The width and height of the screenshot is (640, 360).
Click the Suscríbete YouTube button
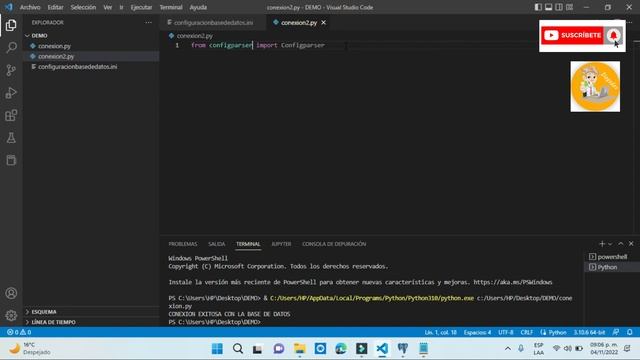coord(572,36)
